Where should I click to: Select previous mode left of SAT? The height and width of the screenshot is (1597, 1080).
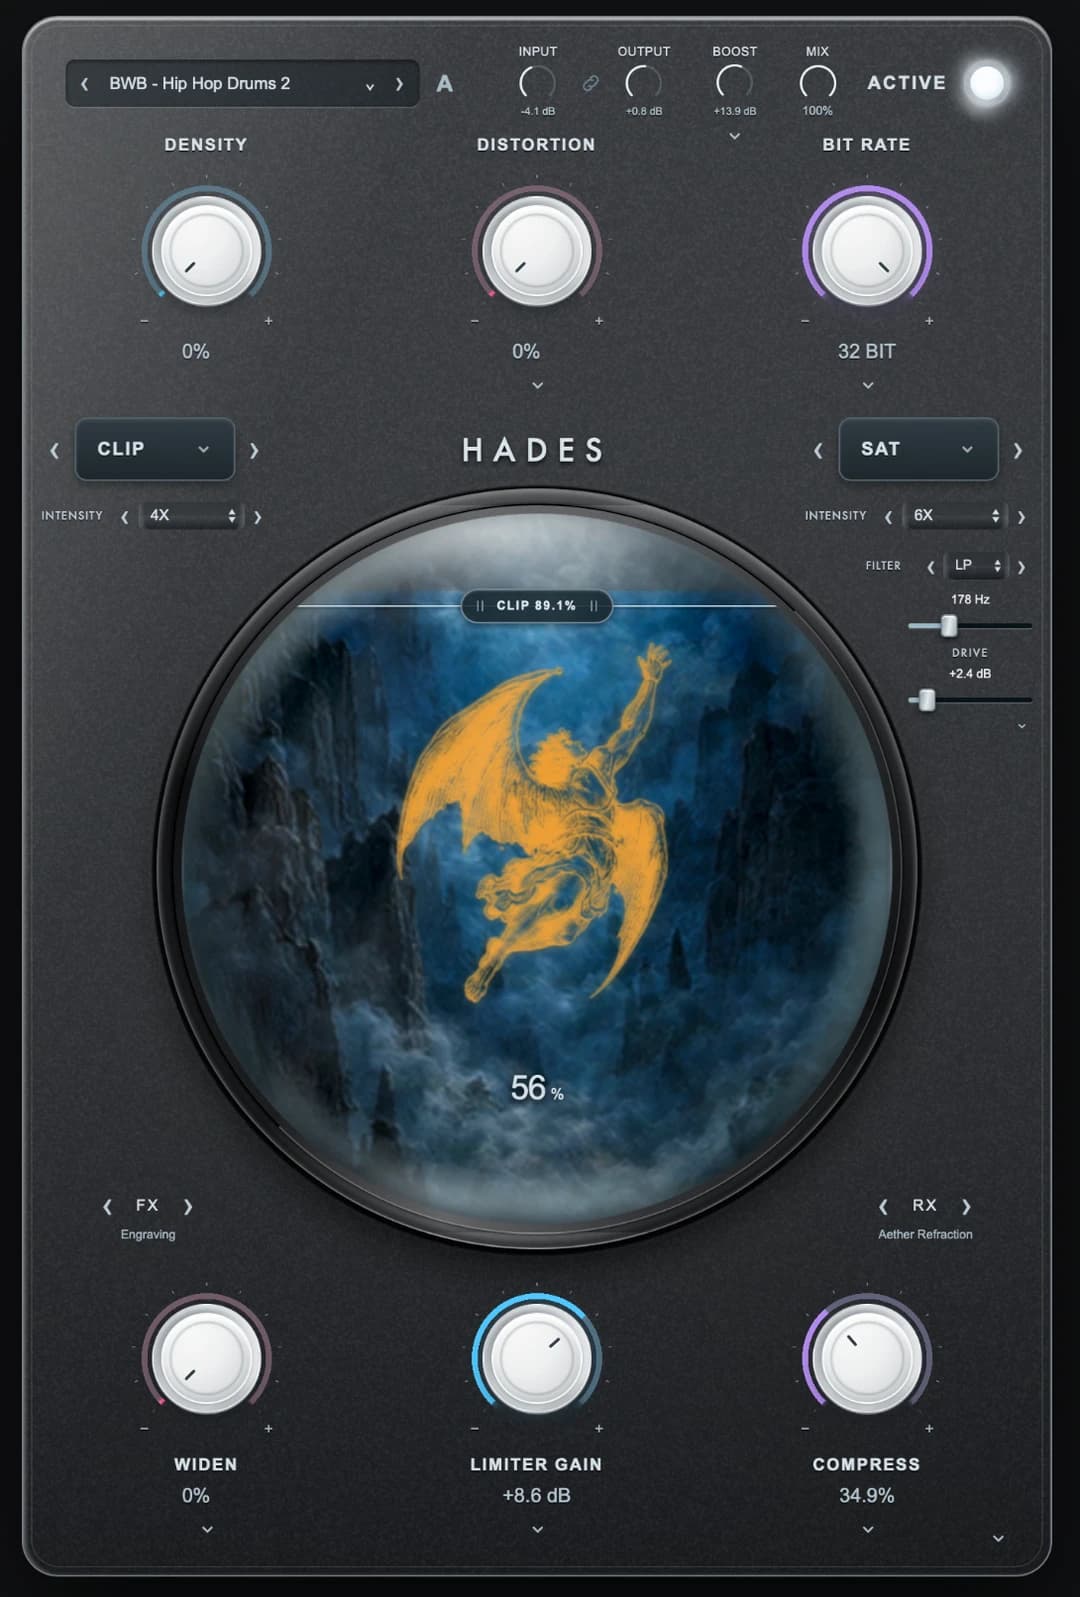[x=818, y=450]
